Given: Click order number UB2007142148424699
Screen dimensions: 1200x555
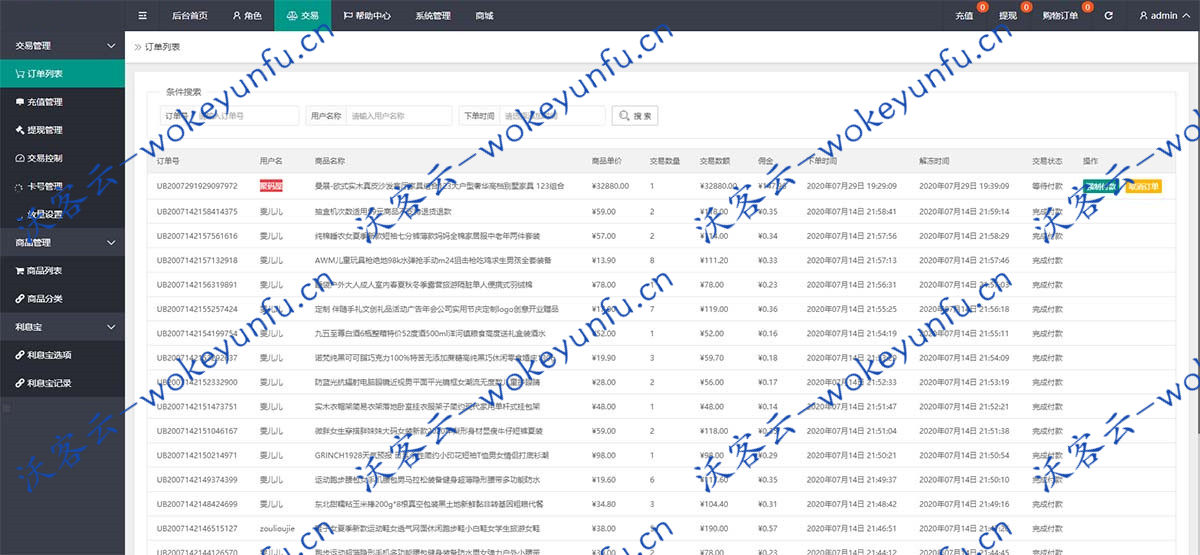Looking at the screenshot, I should pyautogui.click(x=197, y=505).
